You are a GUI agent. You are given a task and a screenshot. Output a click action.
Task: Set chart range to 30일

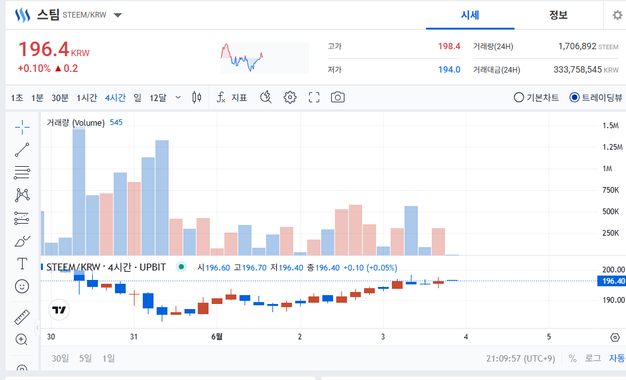(60, 358)
